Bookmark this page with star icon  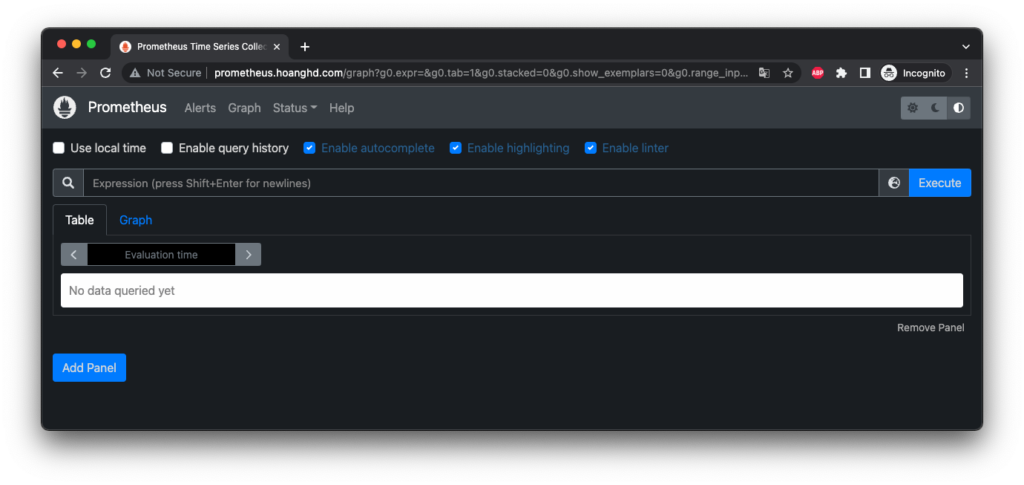point(788,73)
